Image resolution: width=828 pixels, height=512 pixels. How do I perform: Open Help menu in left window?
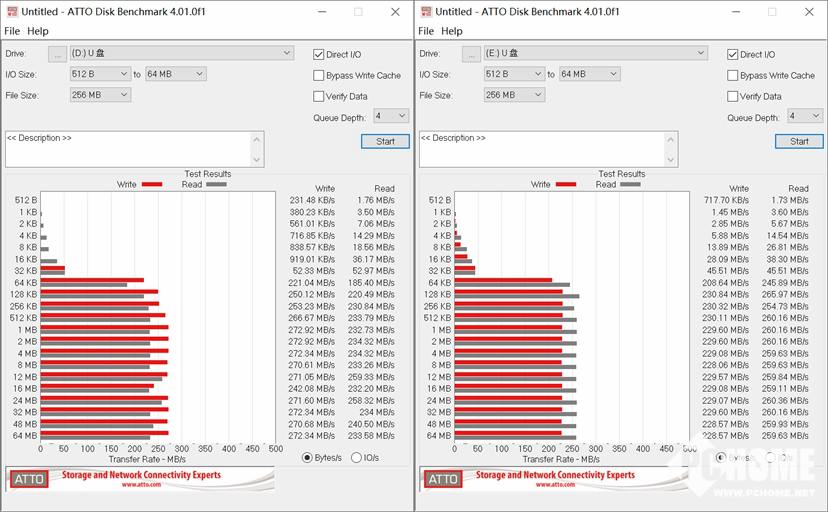tap(37, 31)
